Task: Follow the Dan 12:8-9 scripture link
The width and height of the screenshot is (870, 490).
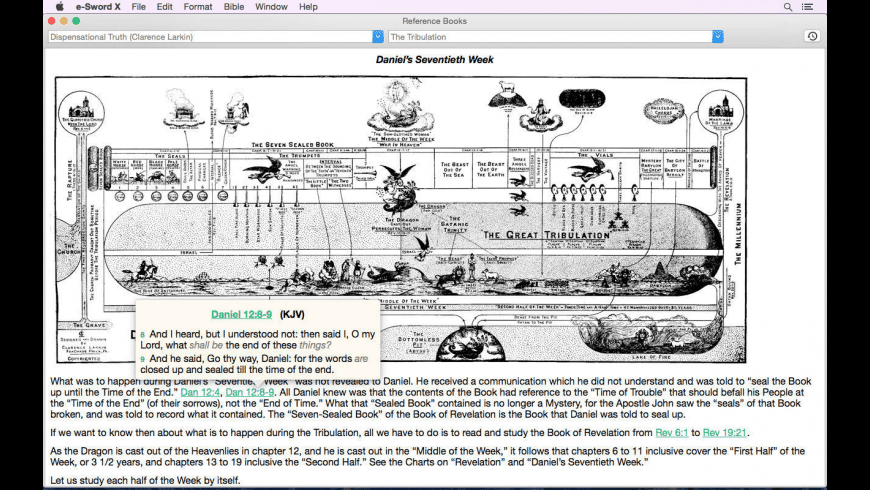Action: click(x=250, y=392)
